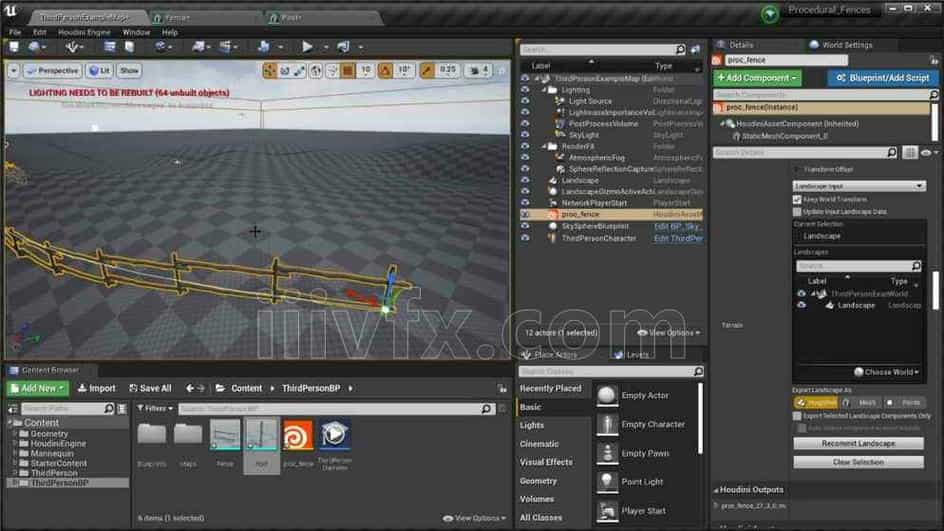Screen dimensions: 944x531
Task: Click the Add Component button
Action: 757,78
